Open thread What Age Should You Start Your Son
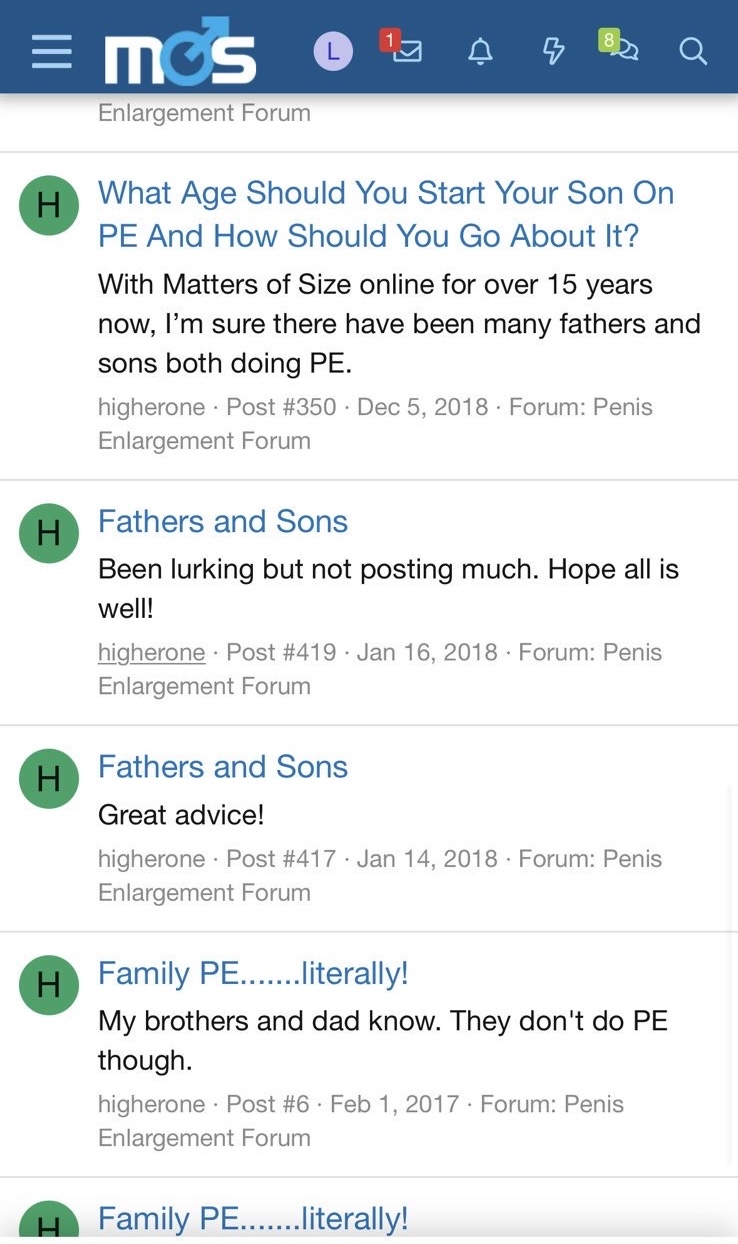 pyautogui.click(x=386, y=214)
